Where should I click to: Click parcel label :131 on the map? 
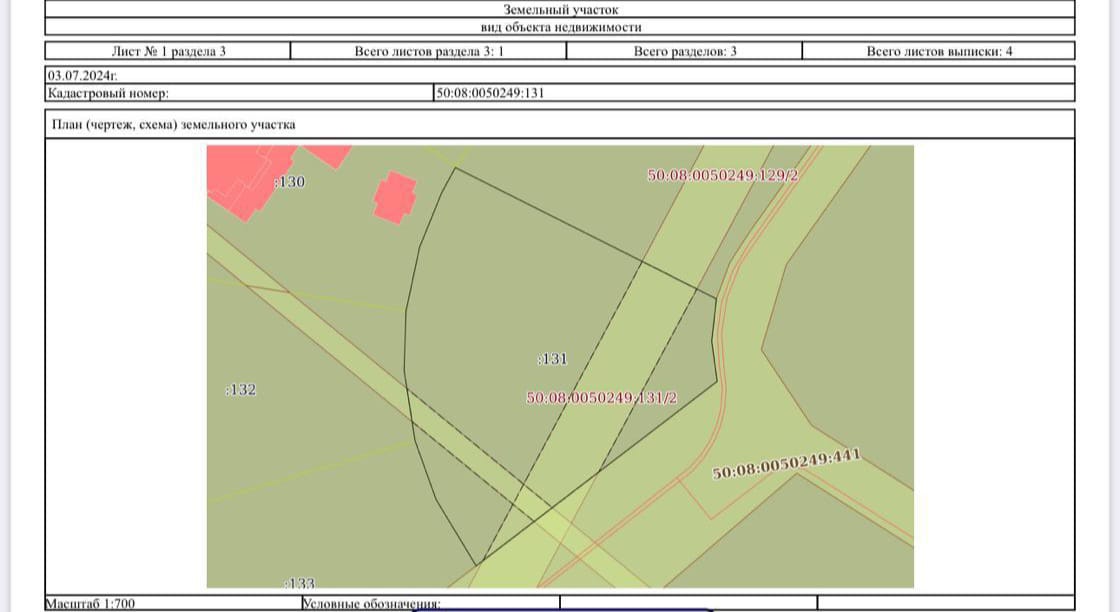[x=552, y=358]
